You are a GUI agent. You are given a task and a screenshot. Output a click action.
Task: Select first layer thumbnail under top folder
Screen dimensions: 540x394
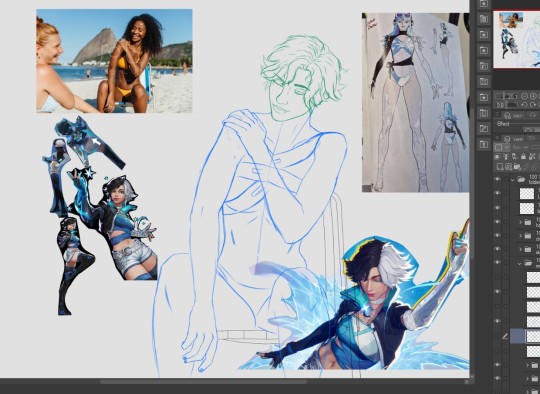coord(527,193)
